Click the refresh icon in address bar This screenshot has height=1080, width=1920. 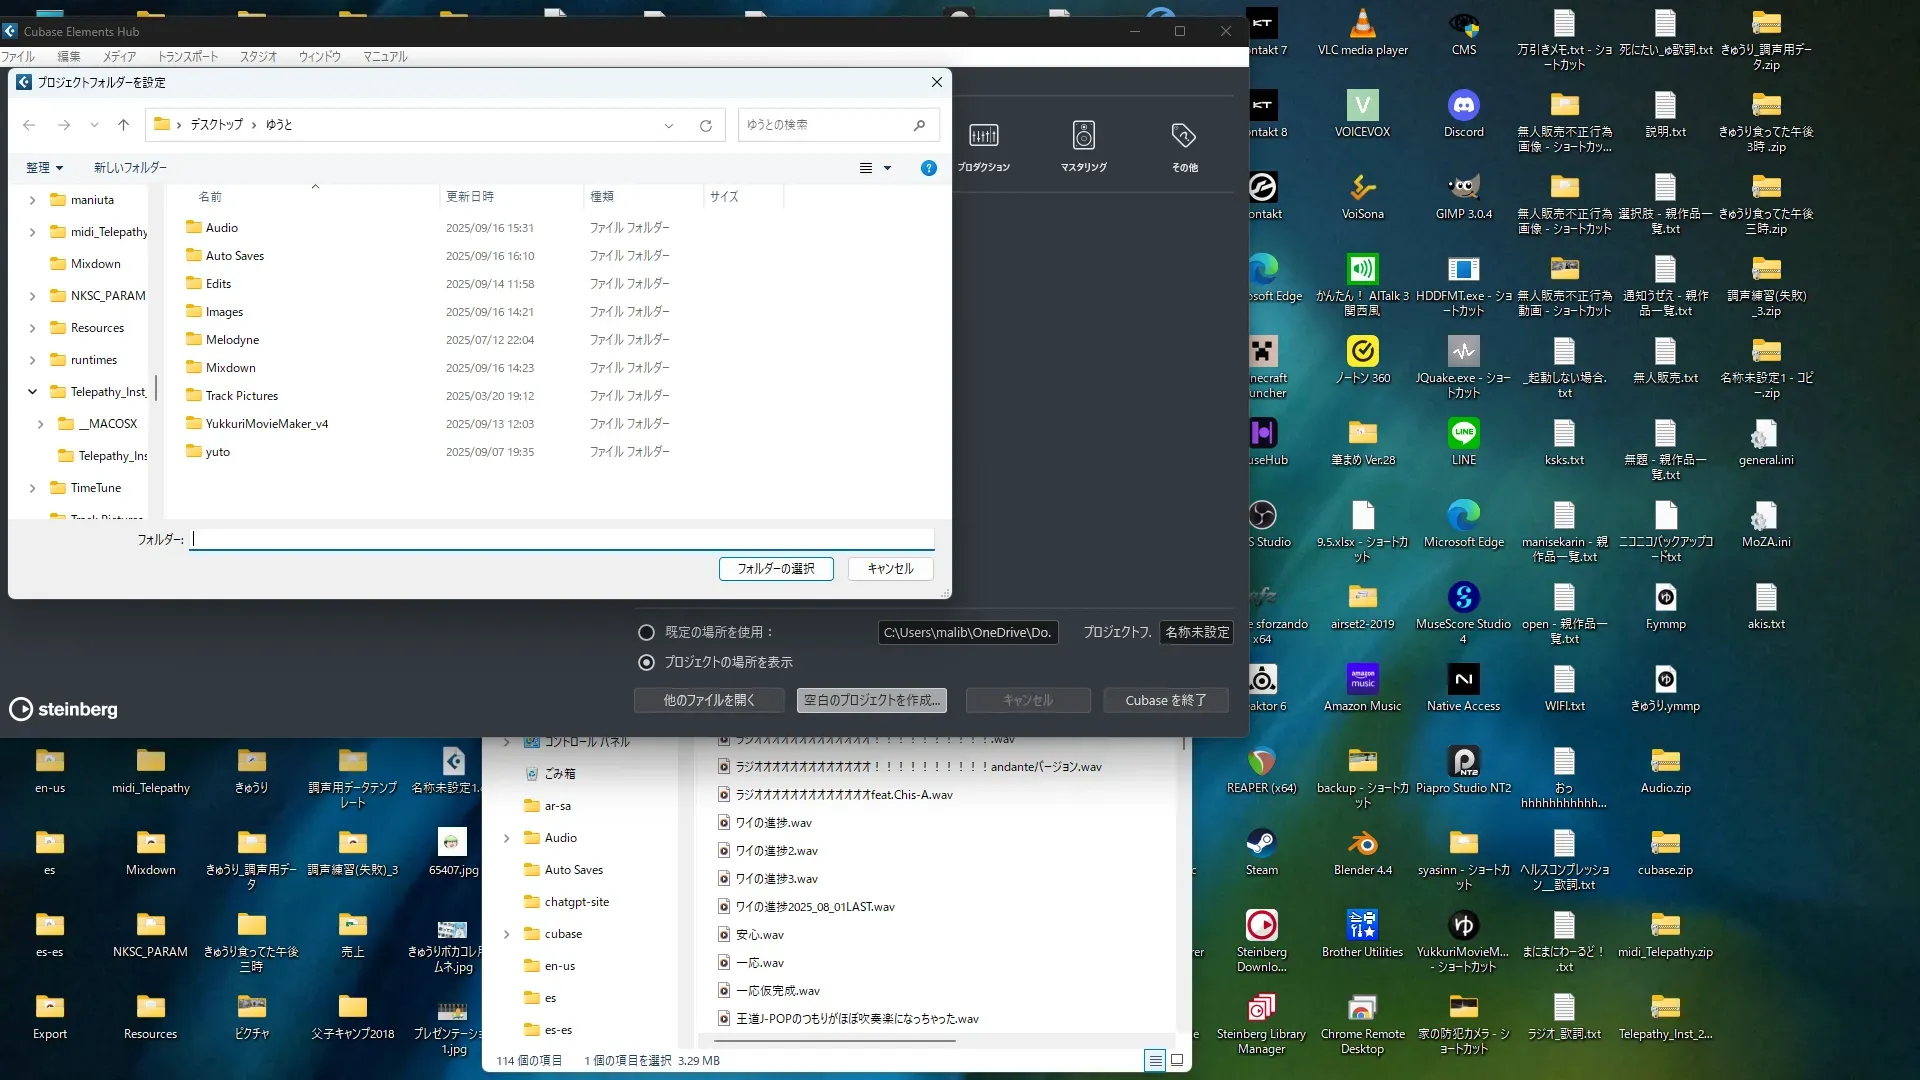tap(706, 126)
